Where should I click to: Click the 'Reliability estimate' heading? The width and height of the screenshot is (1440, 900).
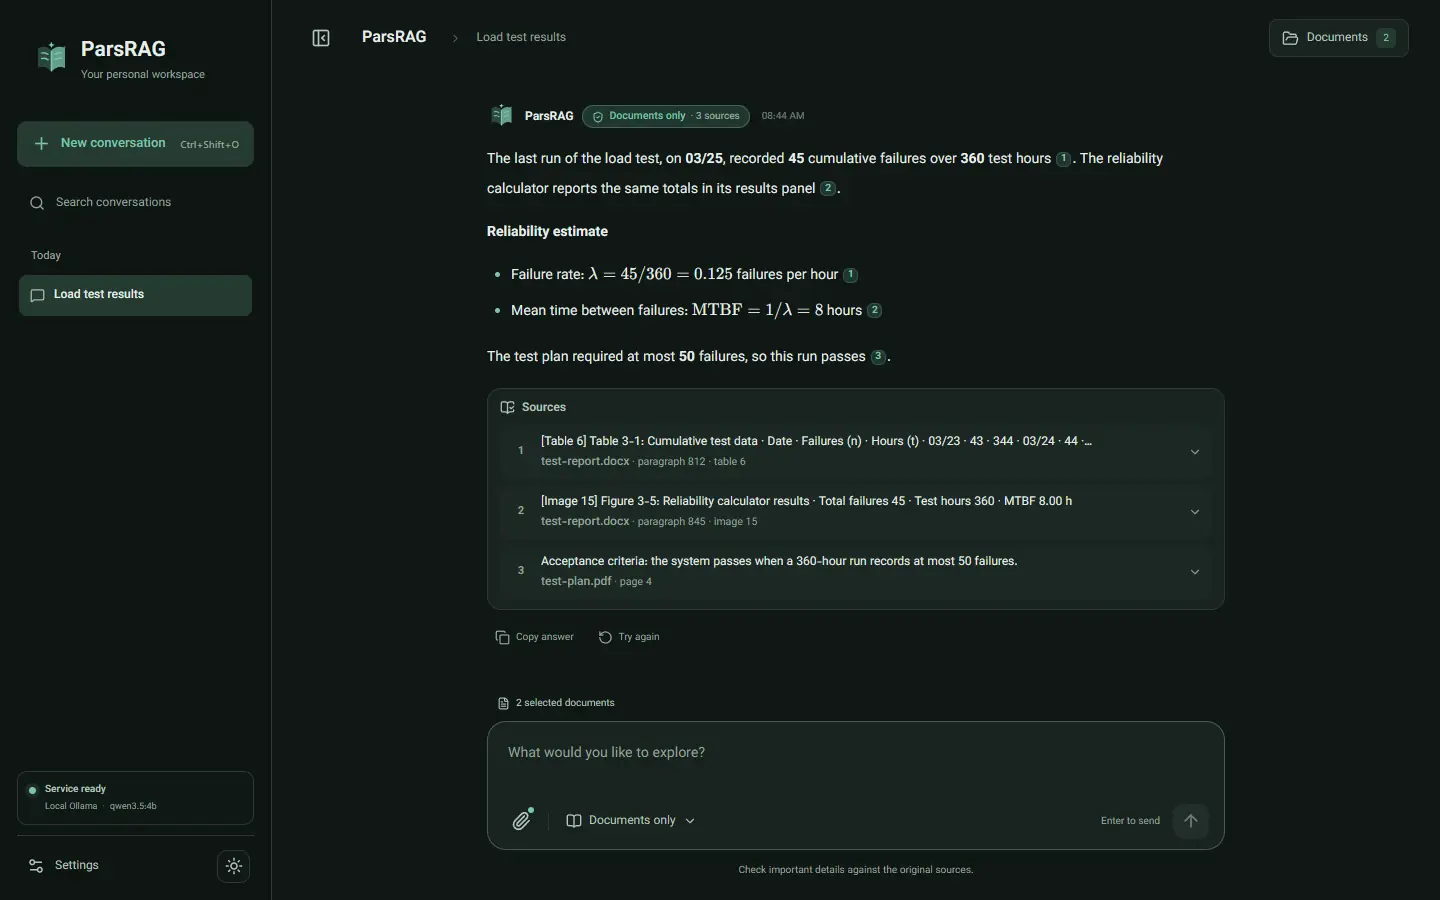click(547, 231)
